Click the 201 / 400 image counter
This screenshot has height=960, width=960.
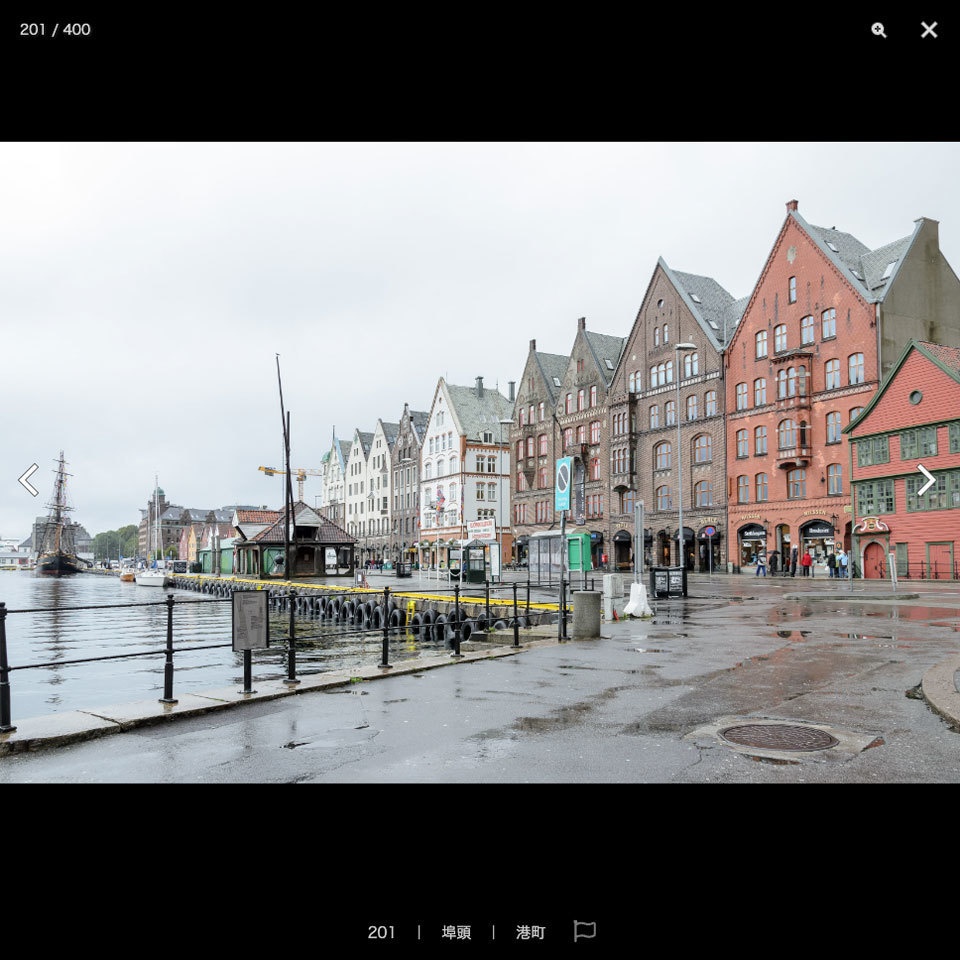coord(55,29)
